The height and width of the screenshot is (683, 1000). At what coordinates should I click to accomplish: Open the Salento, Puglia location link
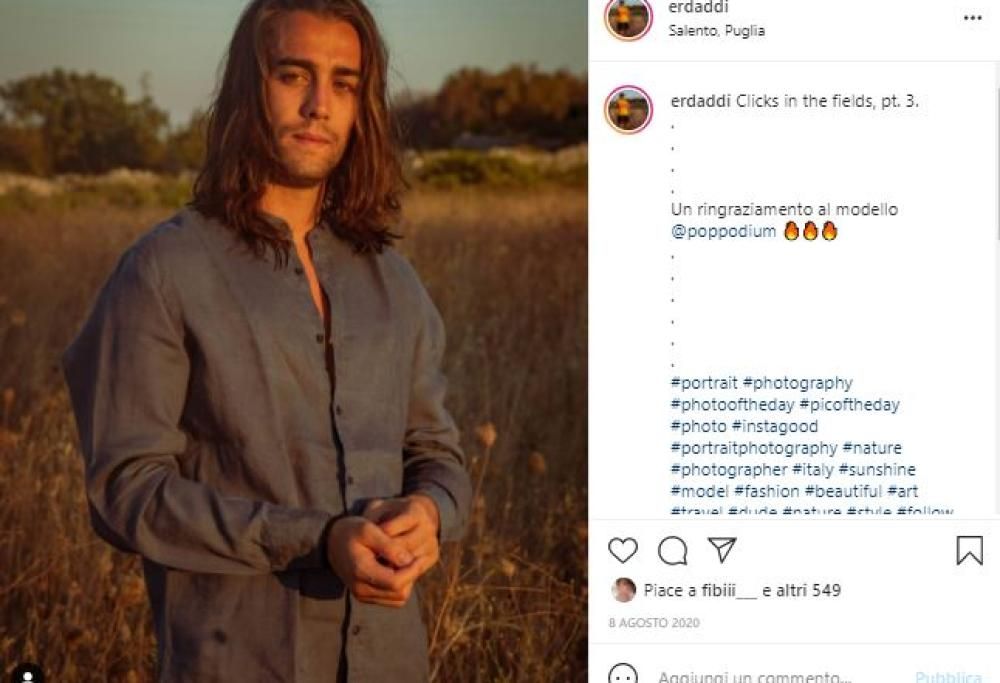click(x=716, y=31)
